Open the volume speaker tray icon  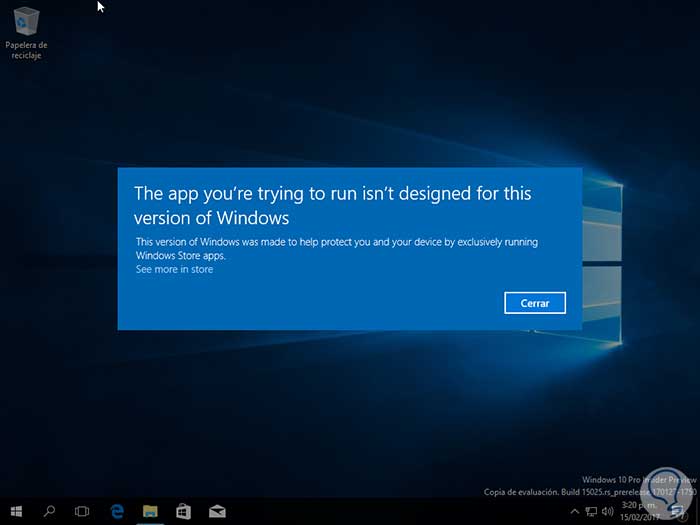(607, 511)
